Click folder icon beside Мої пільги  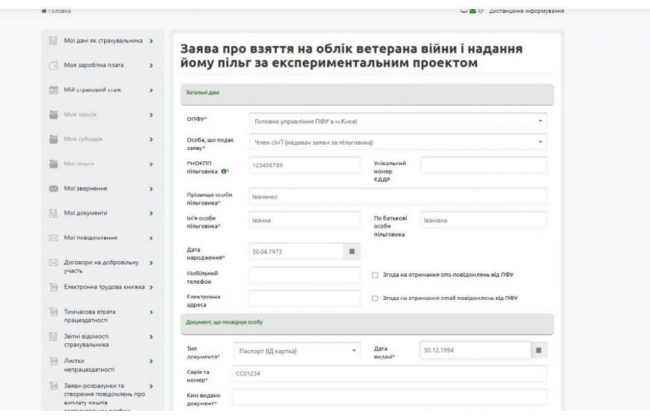point(53,164)
